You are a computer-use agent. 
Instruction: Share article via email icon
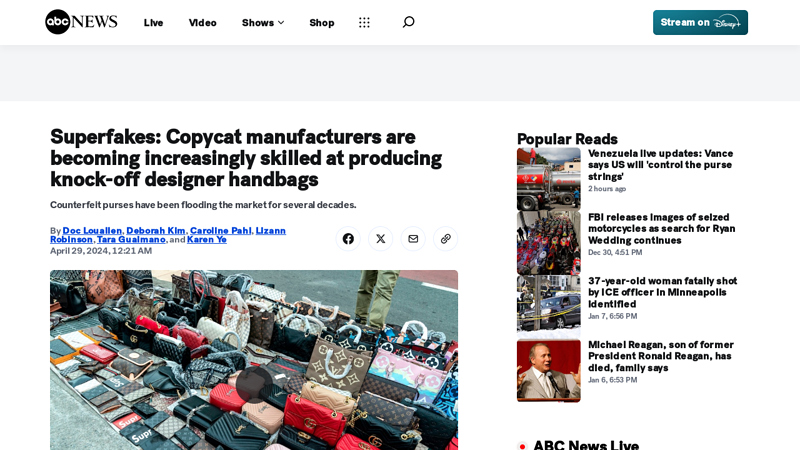(x=413, y=239)
